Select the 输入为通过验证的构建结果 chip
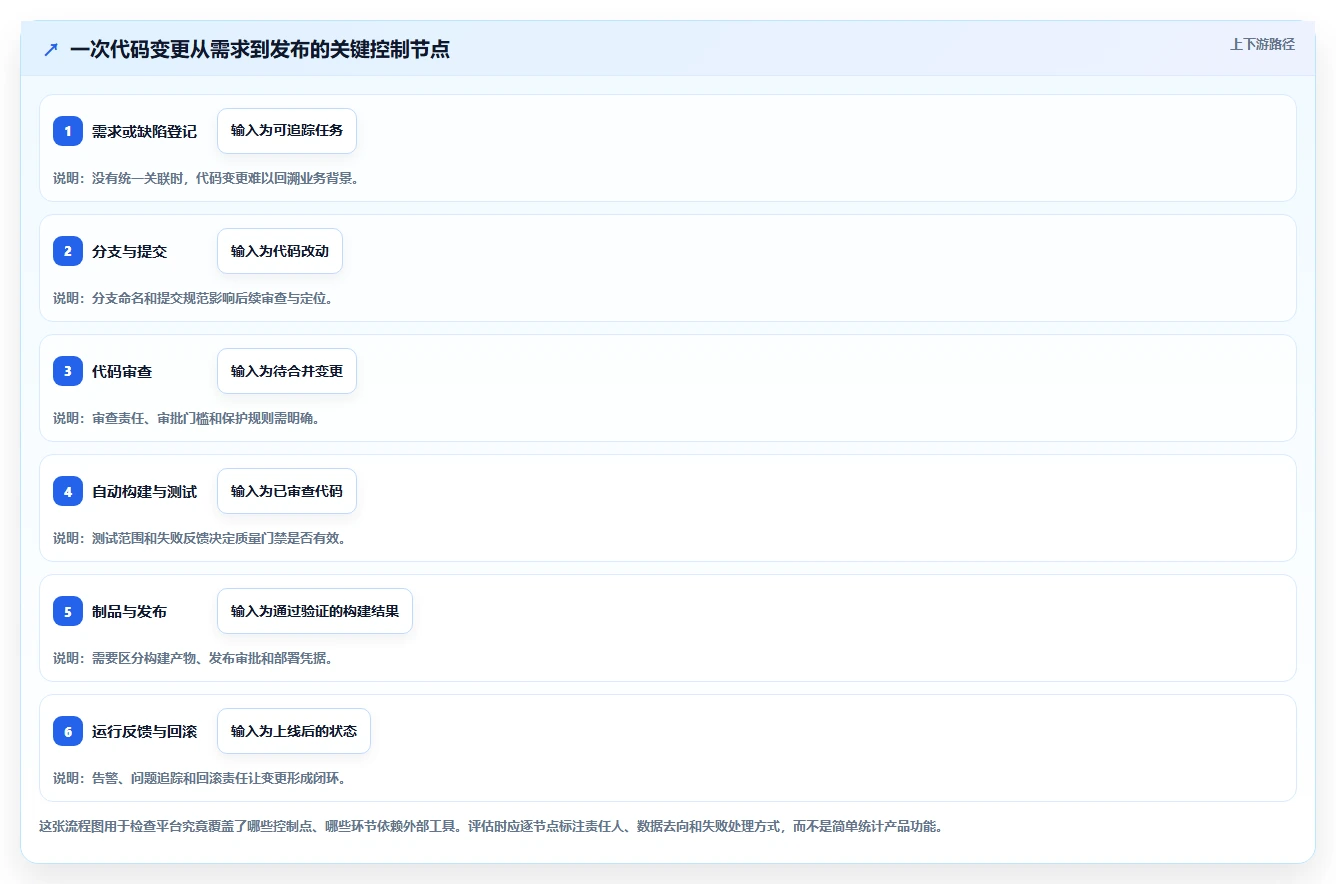Image resolution: width=1336 pixels, height=884 pixels. coord(315,611)
